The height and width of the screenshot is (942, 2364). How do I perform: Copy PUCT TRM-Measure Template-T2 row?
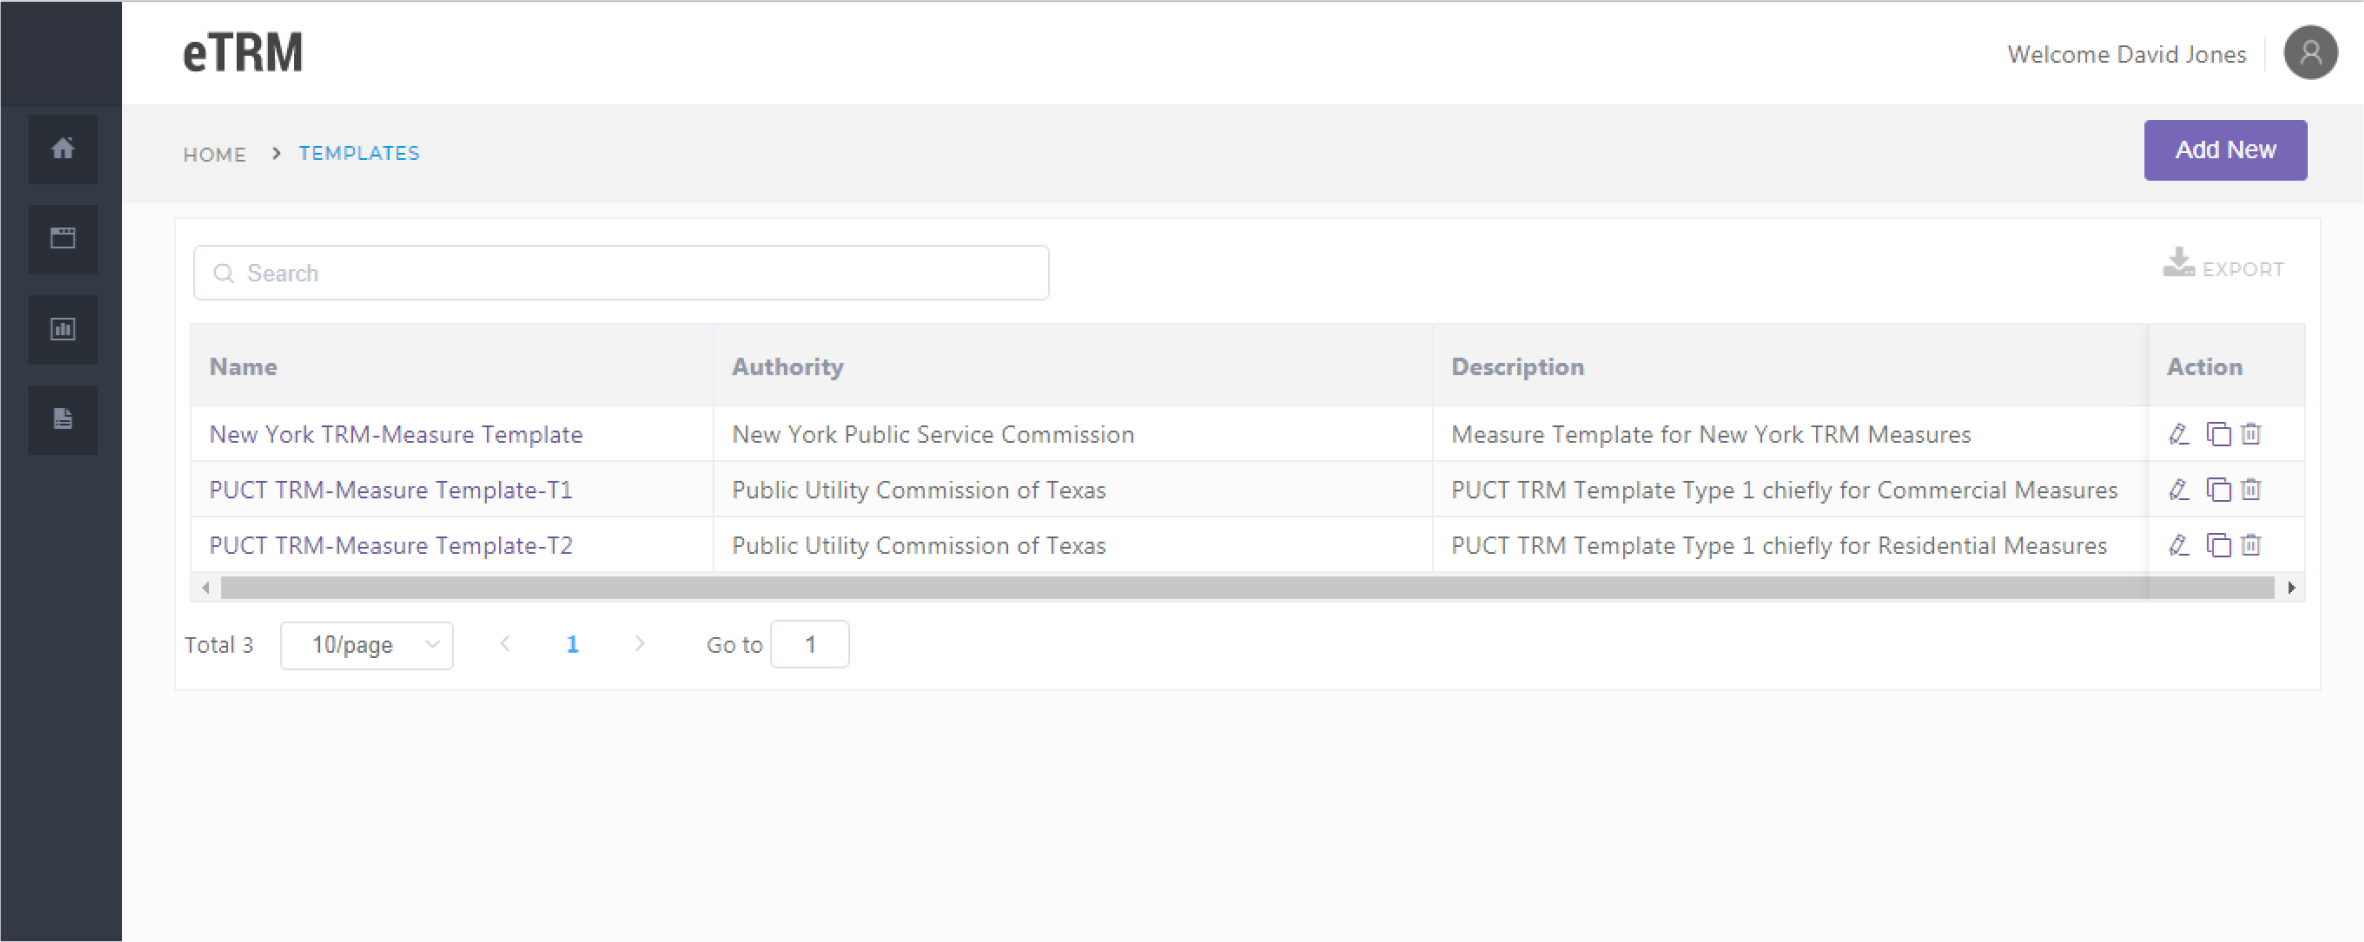(x=2219, y=545)
